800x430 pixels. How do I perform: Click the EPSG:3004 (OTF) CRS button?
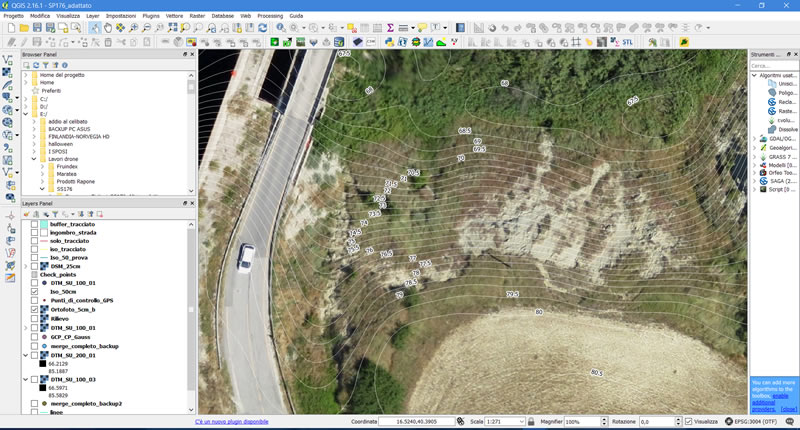tap(751, 421)
